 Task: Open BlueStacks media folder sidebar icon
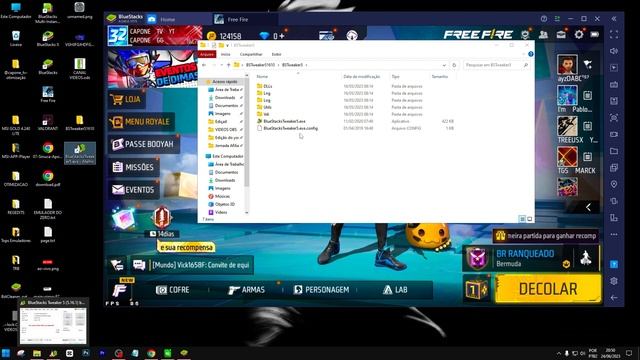click(614, 151)
